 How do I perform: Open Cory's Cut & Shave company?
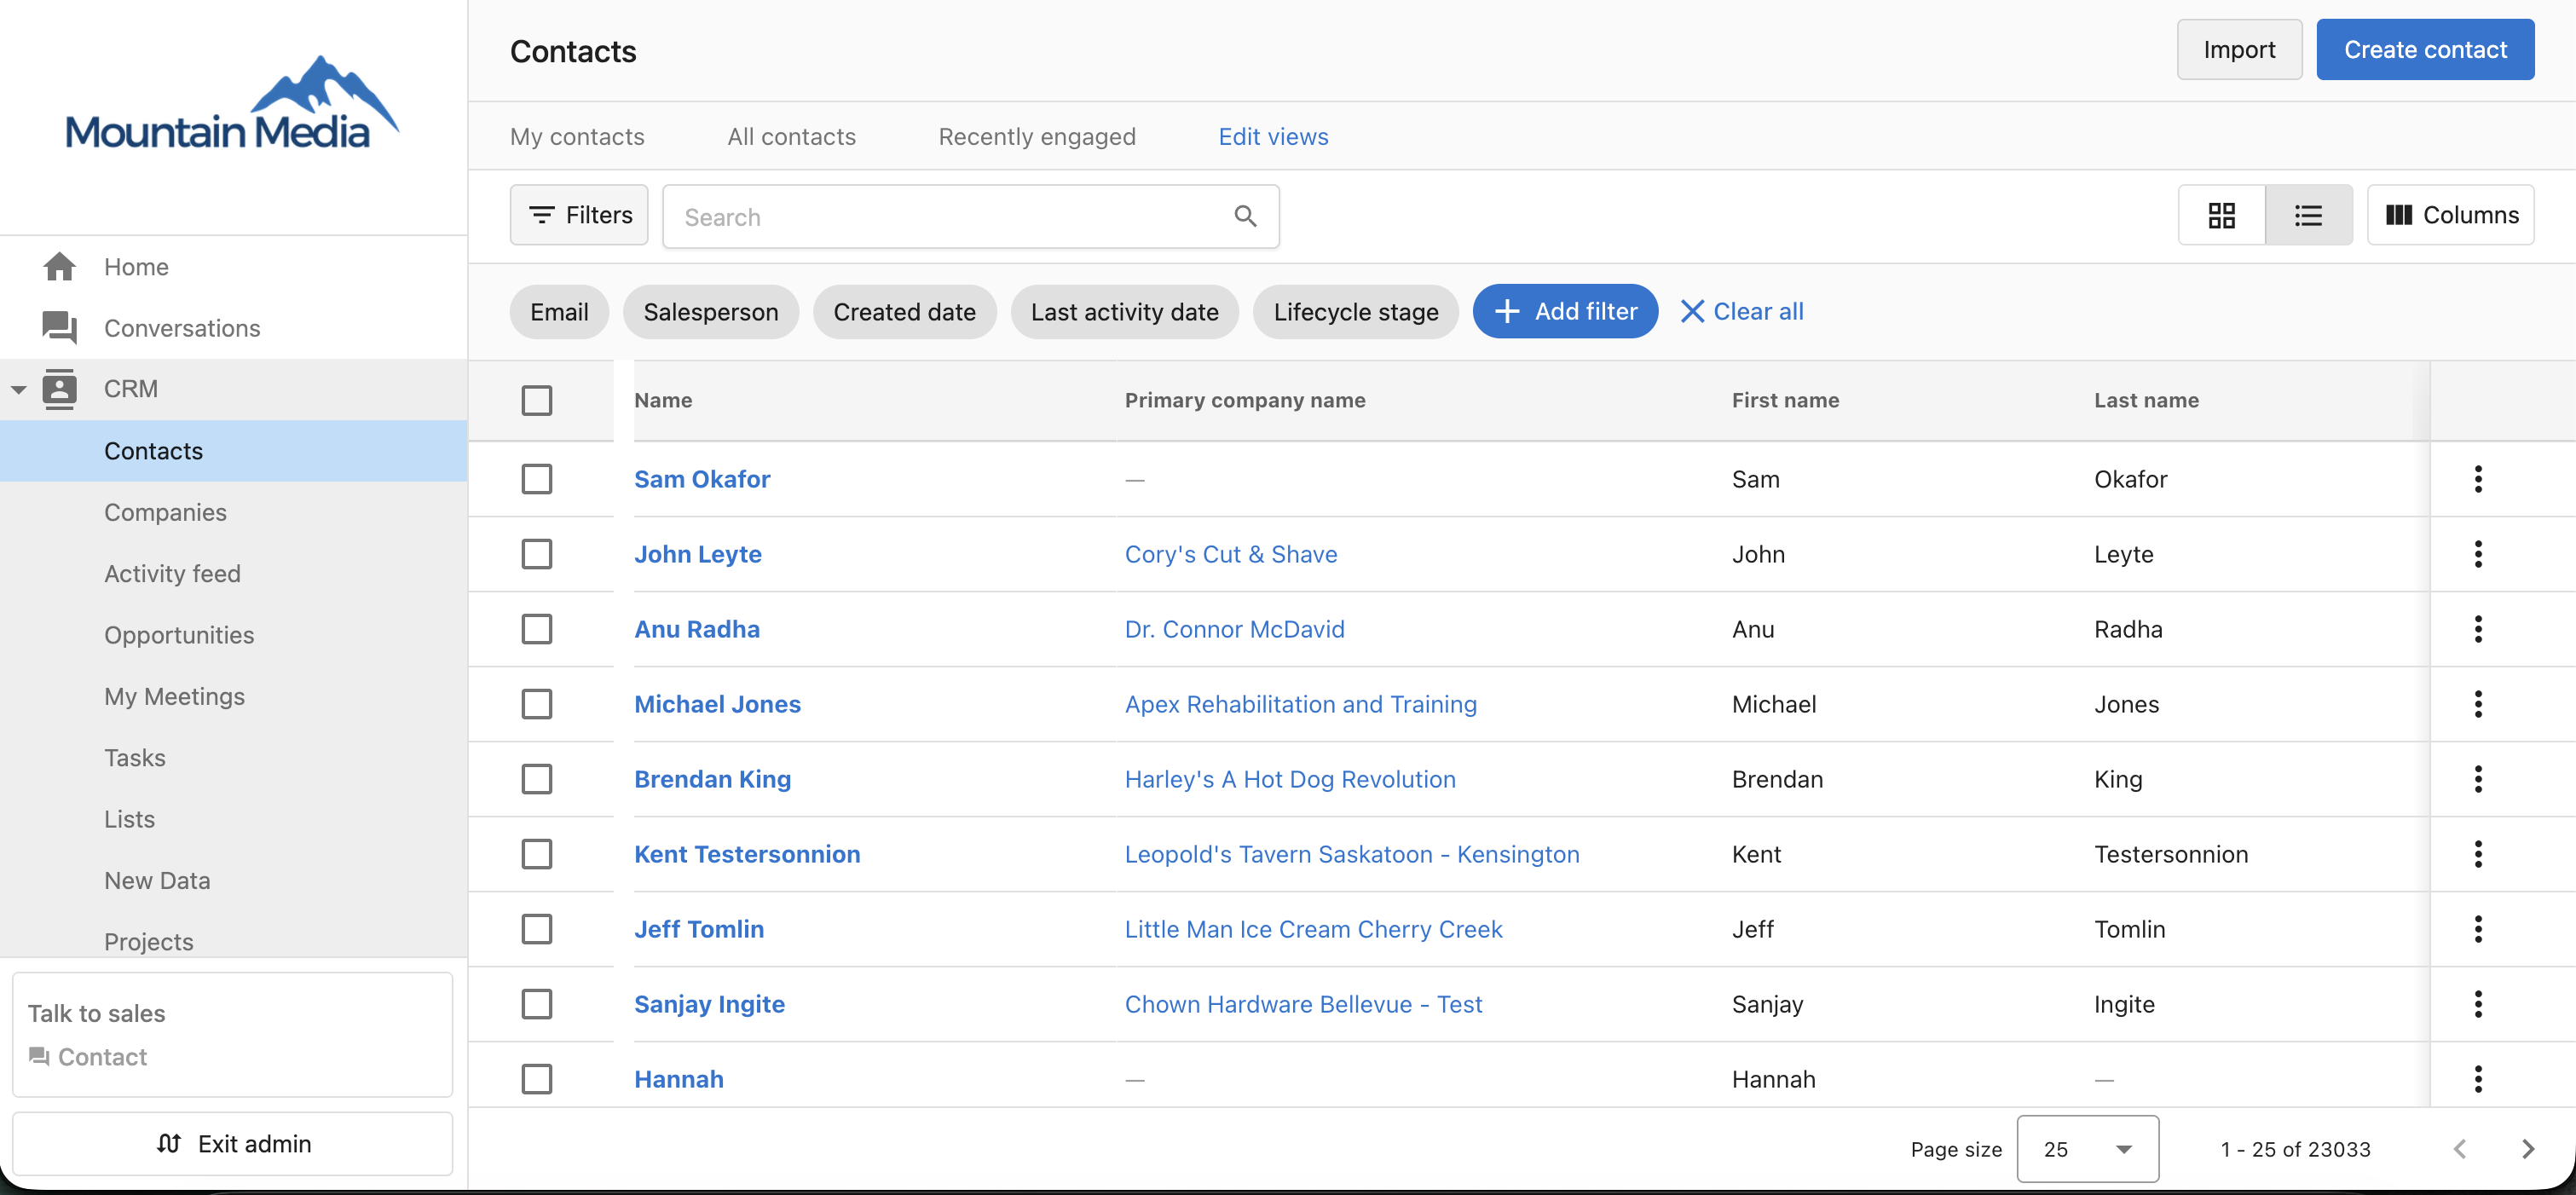(1231, 554)
